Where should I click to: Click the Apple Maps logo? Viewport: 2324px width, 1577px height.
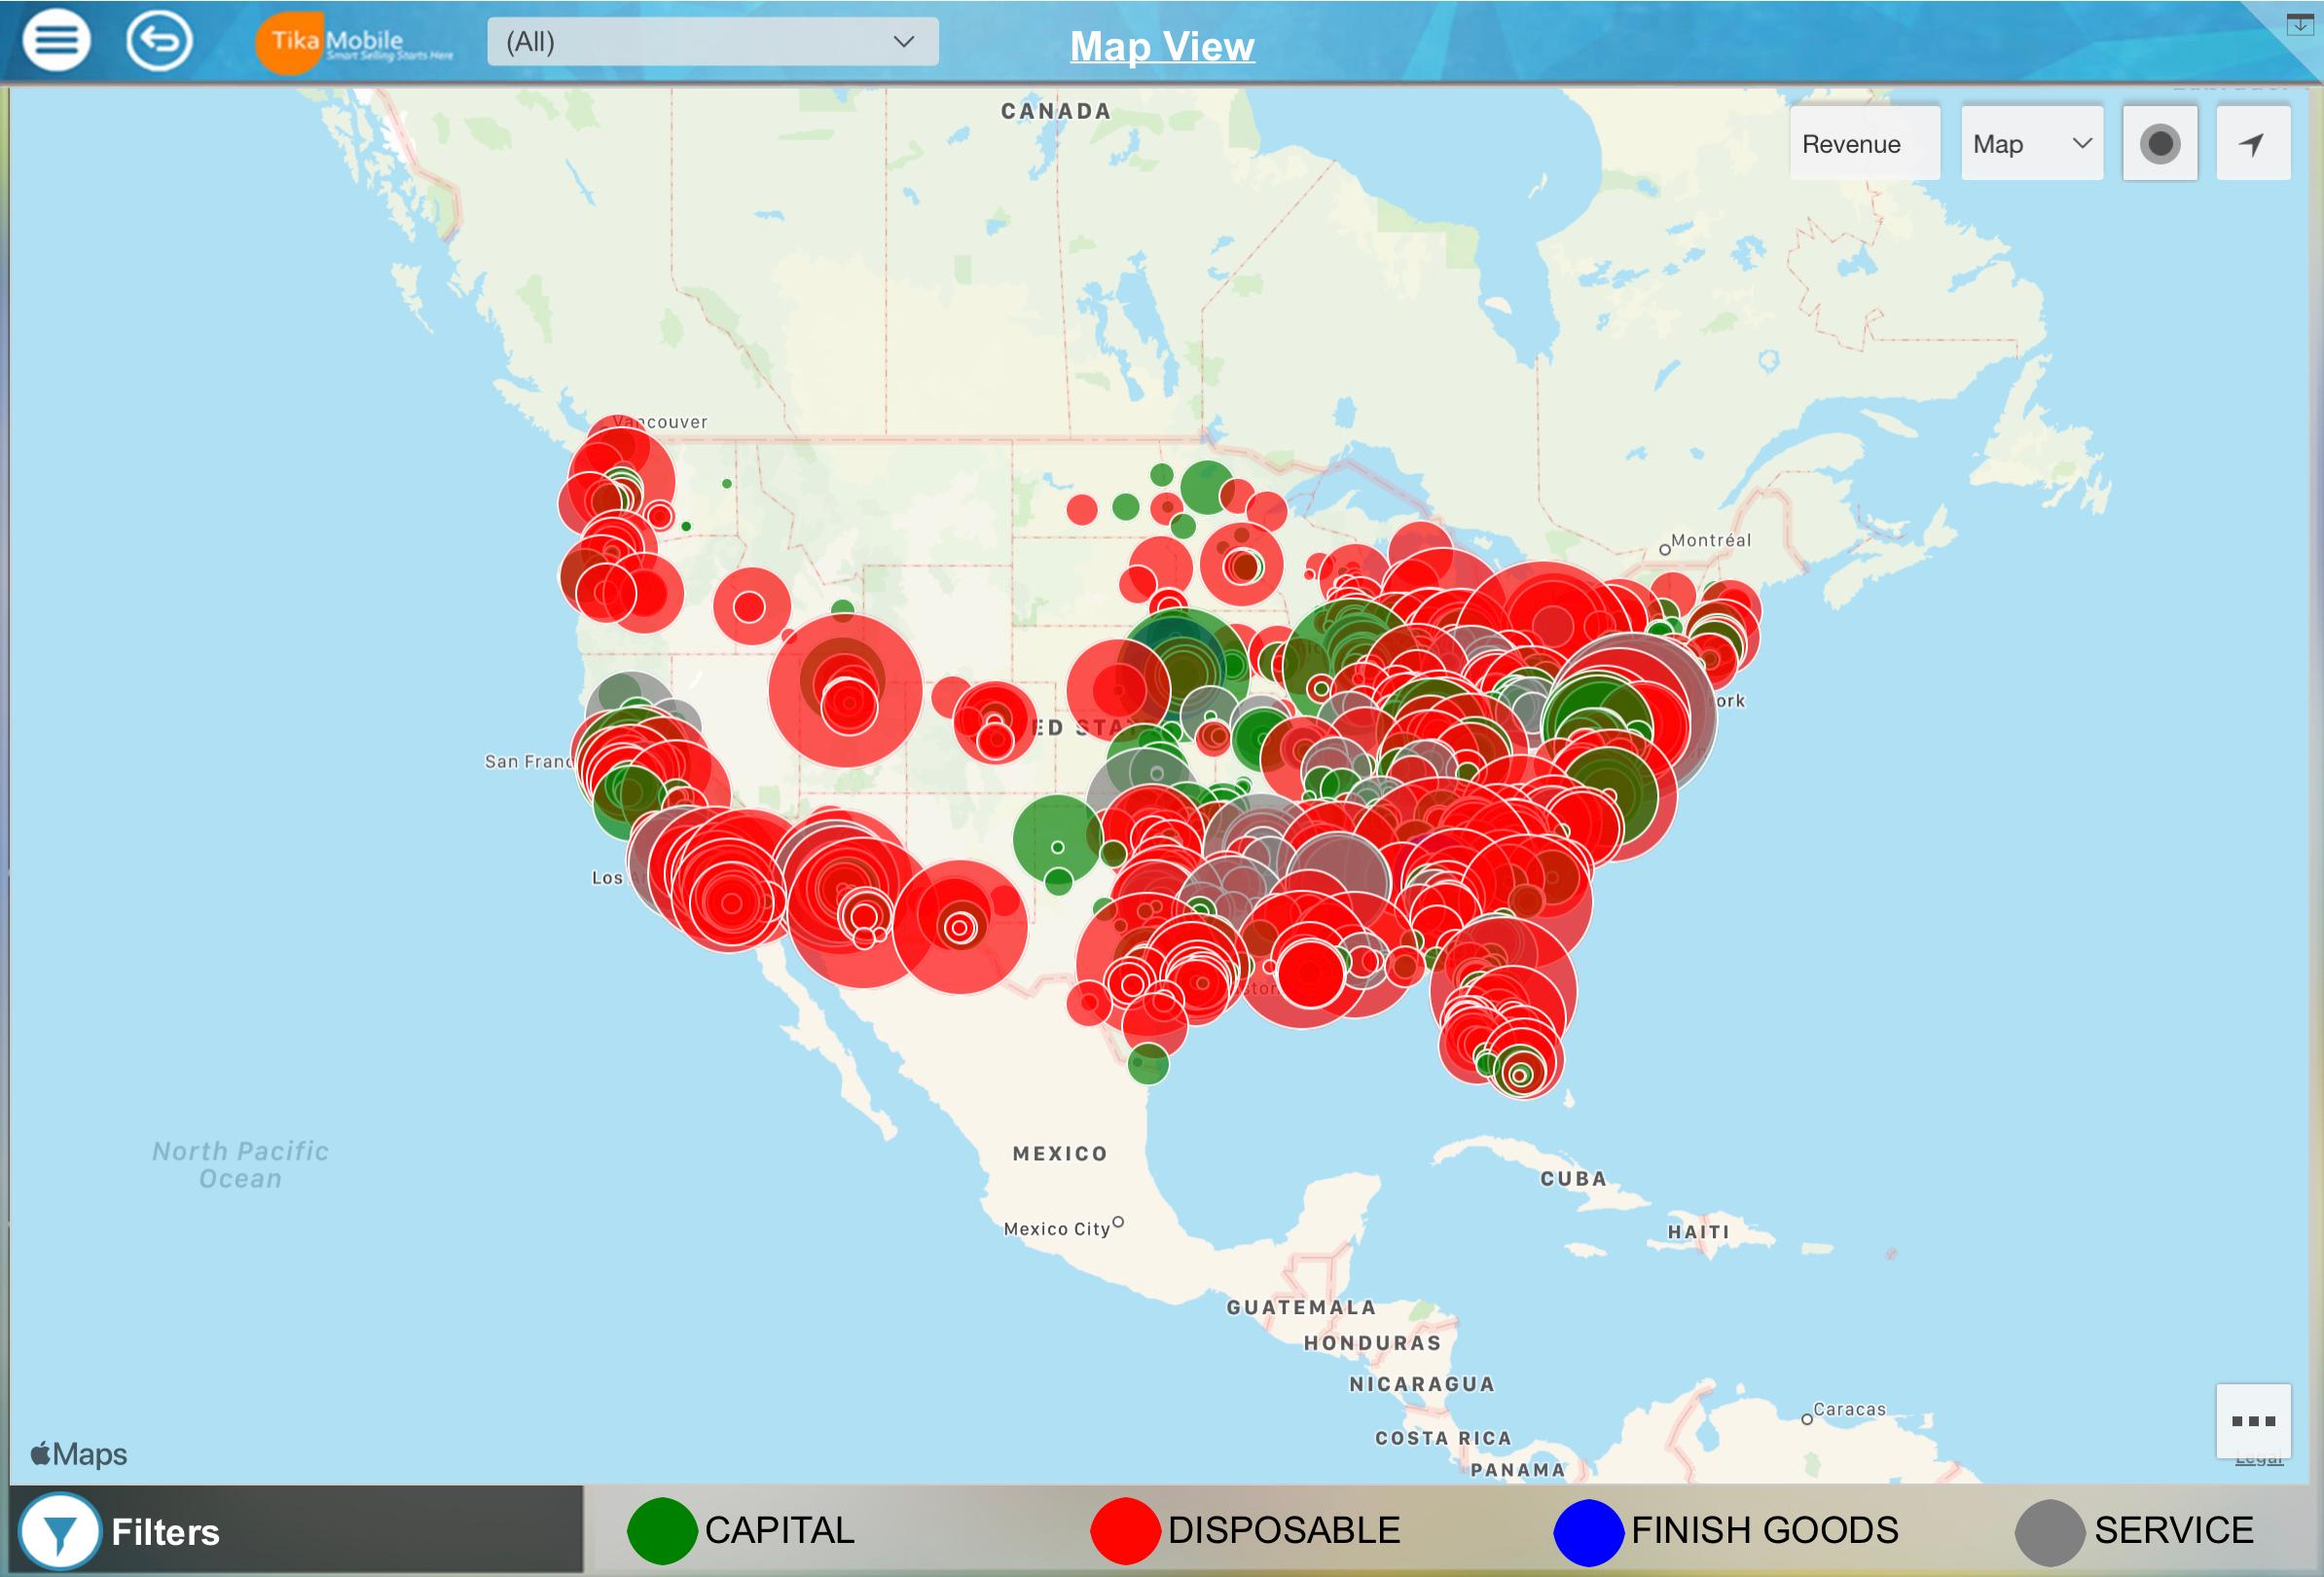pos(79,1454)
